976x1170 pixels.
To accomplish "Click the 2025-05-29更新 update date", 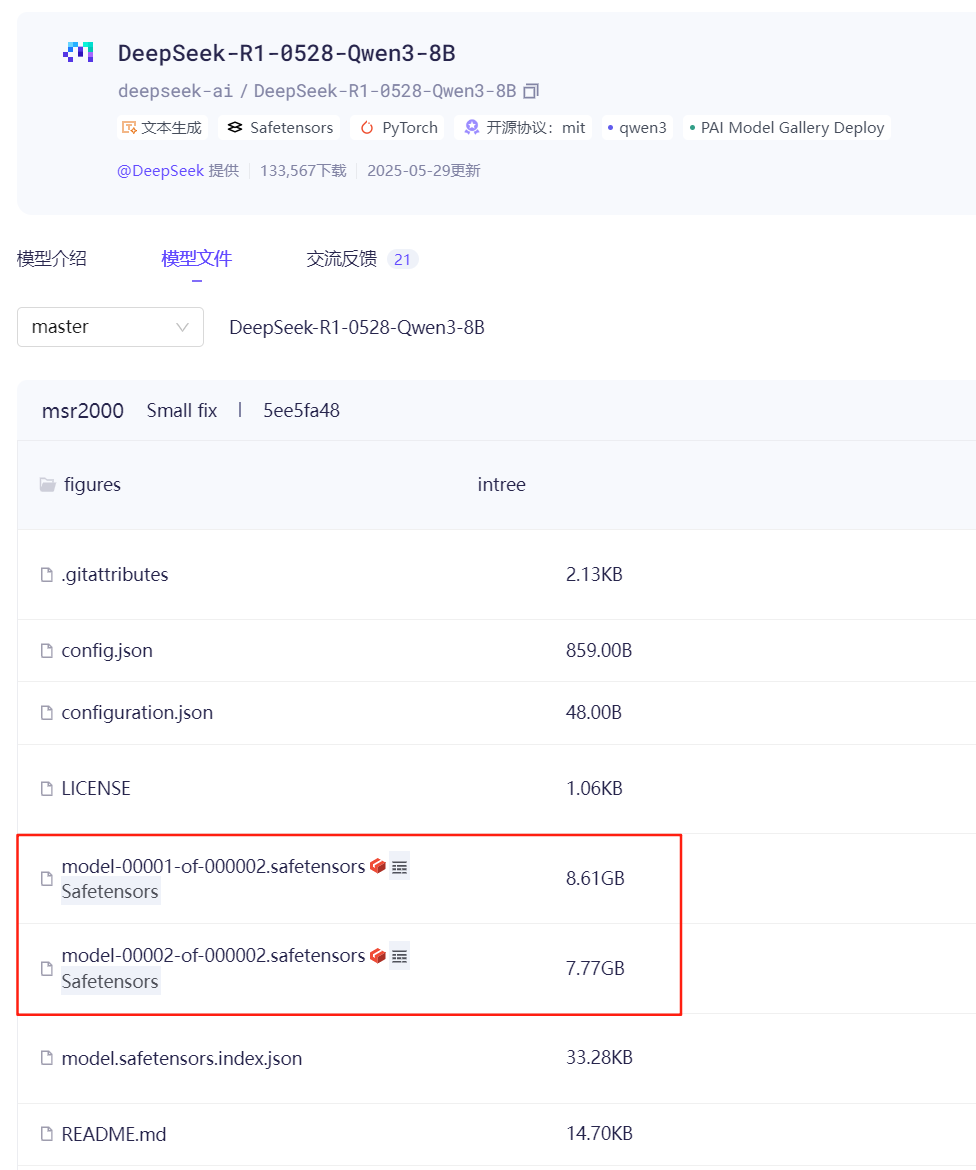I will (x=424, y=171).
